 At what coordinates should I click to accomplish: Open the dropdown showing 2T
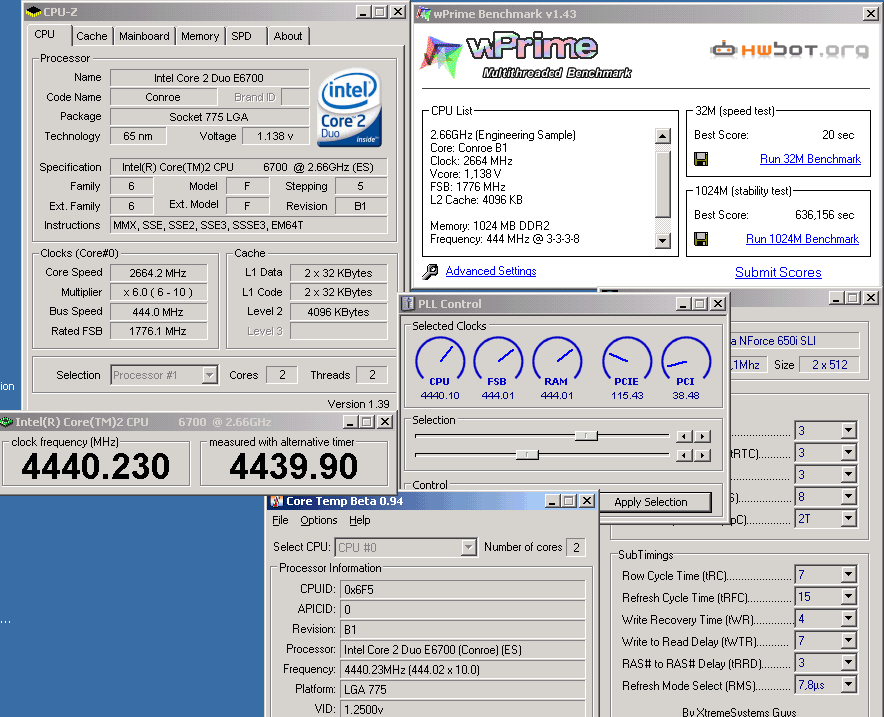(x=848, y=519)
